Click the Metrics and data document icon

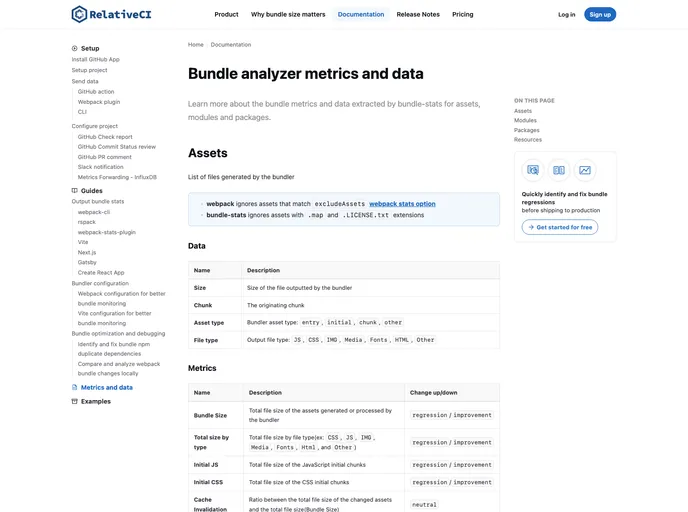tap(75, 387)
